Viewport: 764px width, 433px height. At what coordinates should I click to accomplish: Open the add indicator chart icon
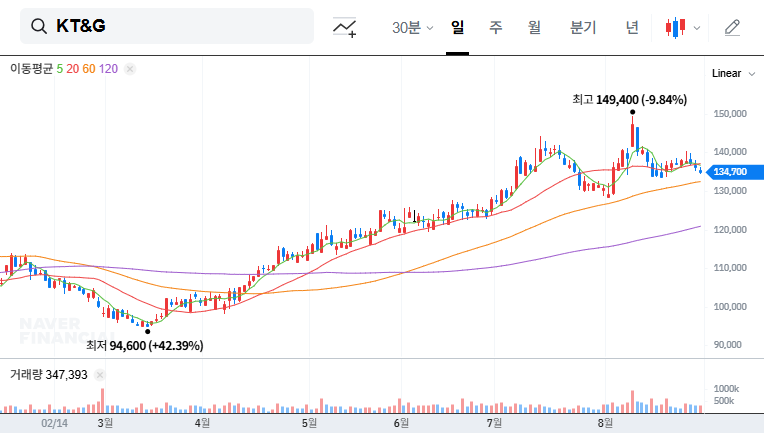pyautogui.click(x=344, y=27)
